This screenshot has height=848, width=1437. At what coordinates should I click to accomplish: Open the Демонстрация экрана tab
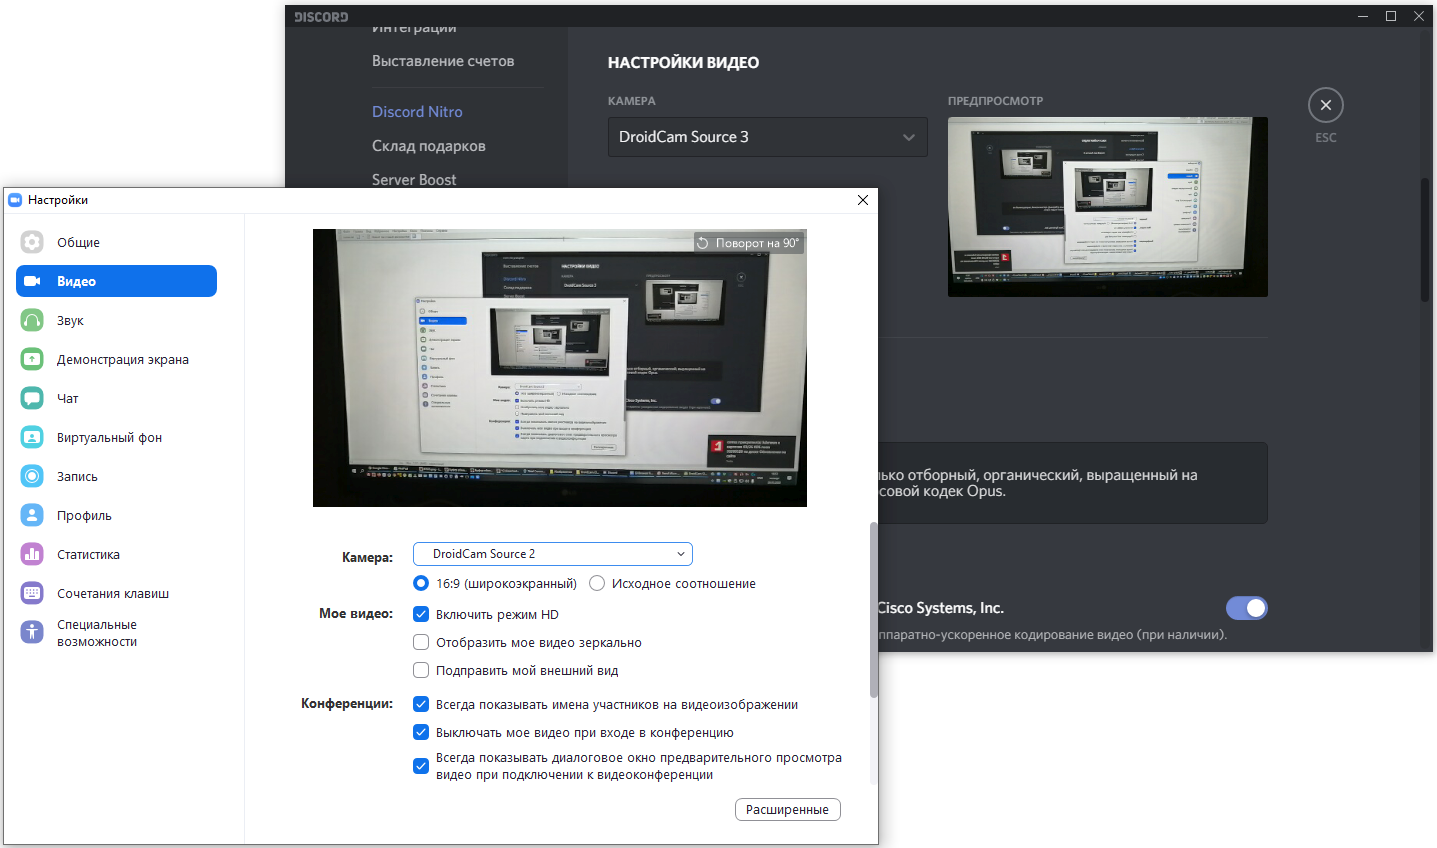point(116,359)
